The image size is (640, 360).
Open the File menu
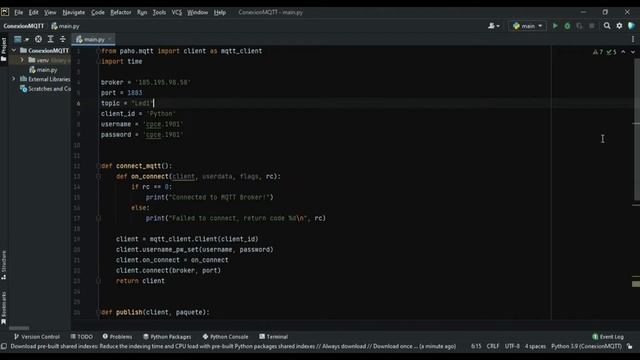point(18,12)
